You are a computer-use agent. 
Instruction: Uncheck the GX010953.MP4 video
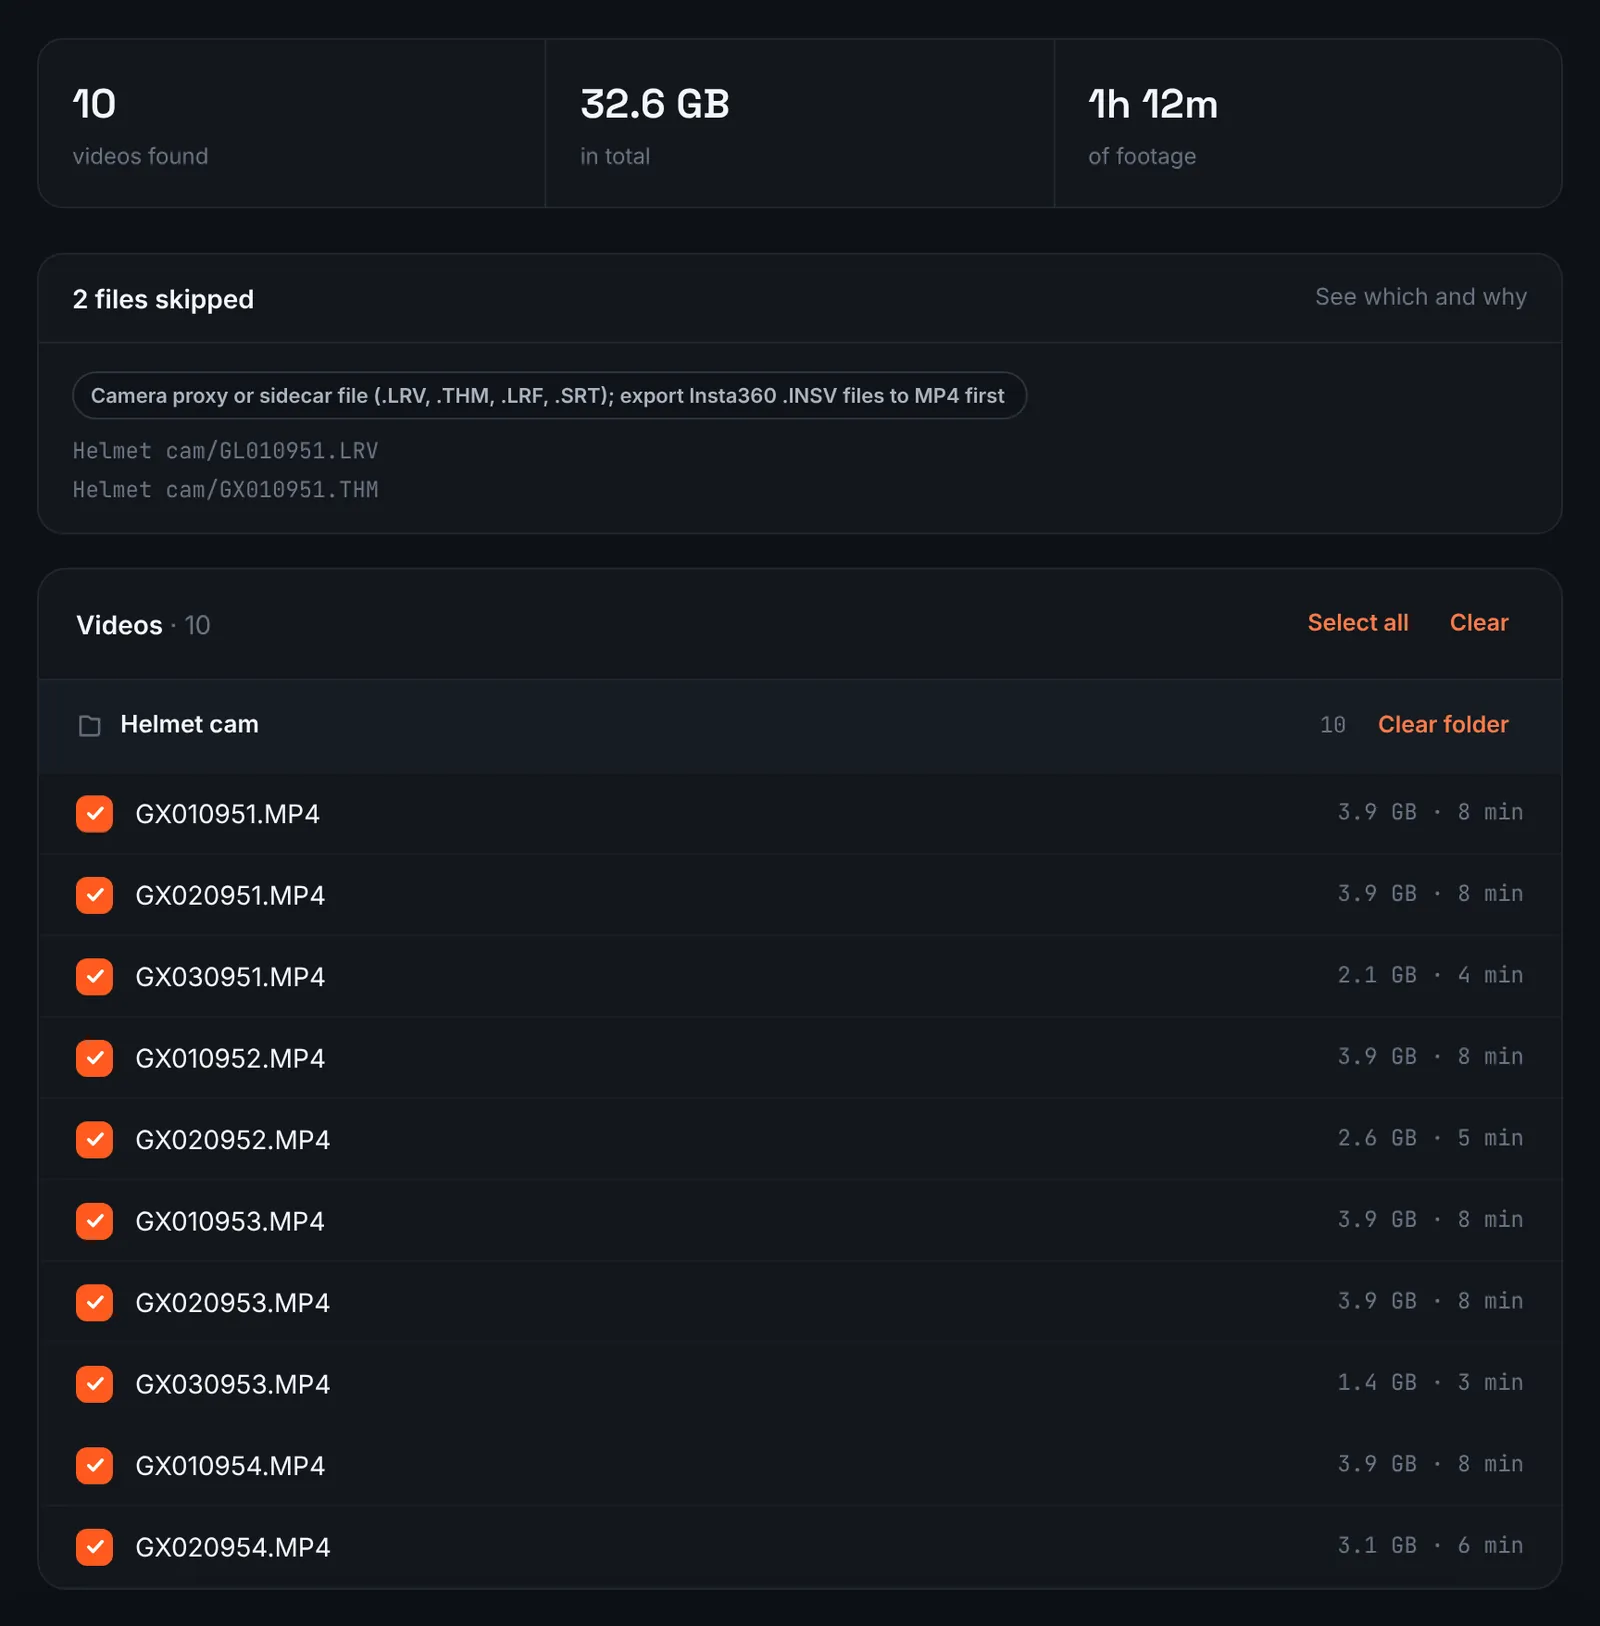[x=94, y=1221]
